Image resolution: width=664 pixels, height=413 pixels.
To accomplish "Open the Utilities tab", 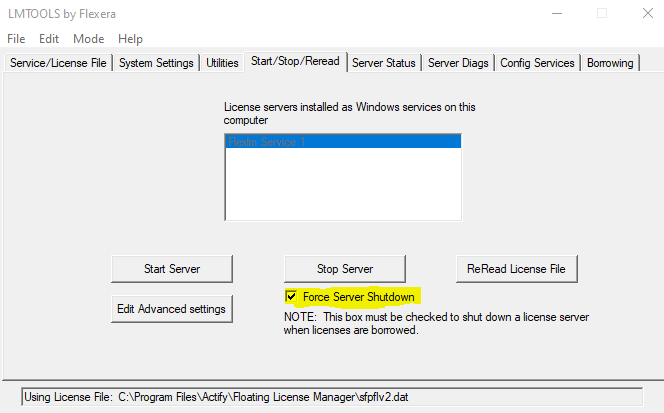I will (222, 63).
